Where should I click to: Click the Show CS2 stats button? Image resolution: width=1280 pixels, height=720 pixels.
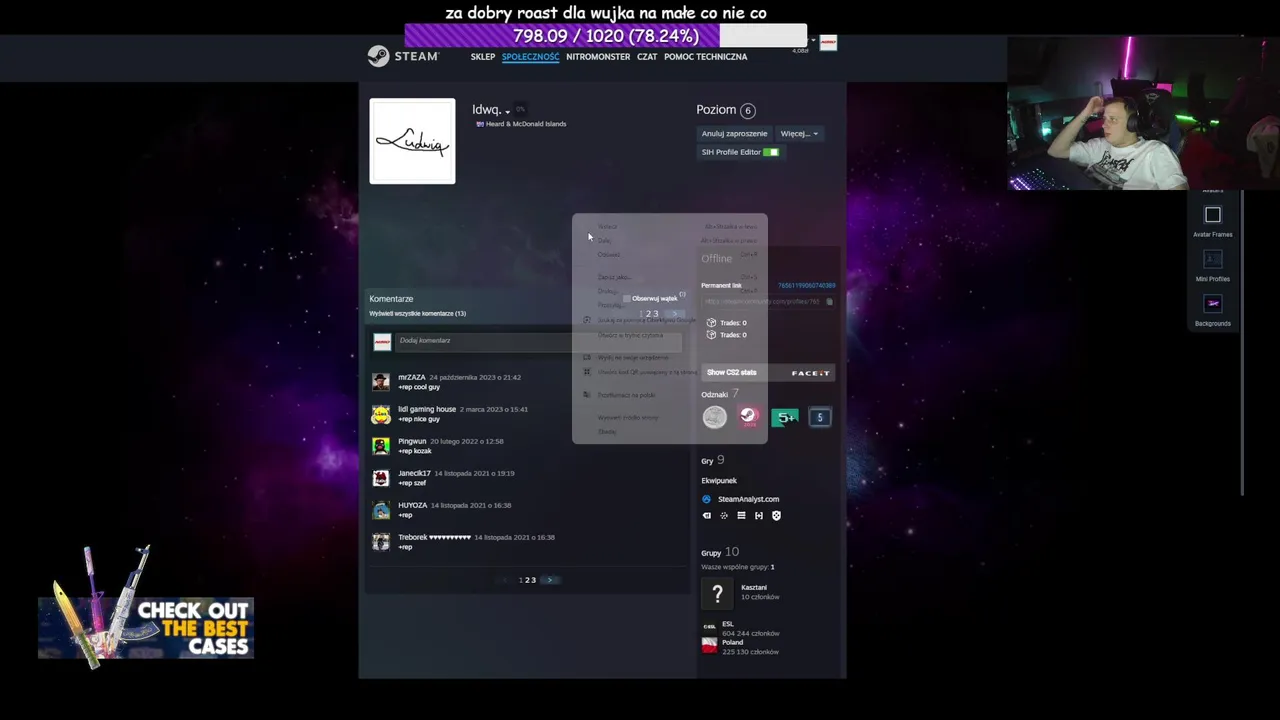769,373
